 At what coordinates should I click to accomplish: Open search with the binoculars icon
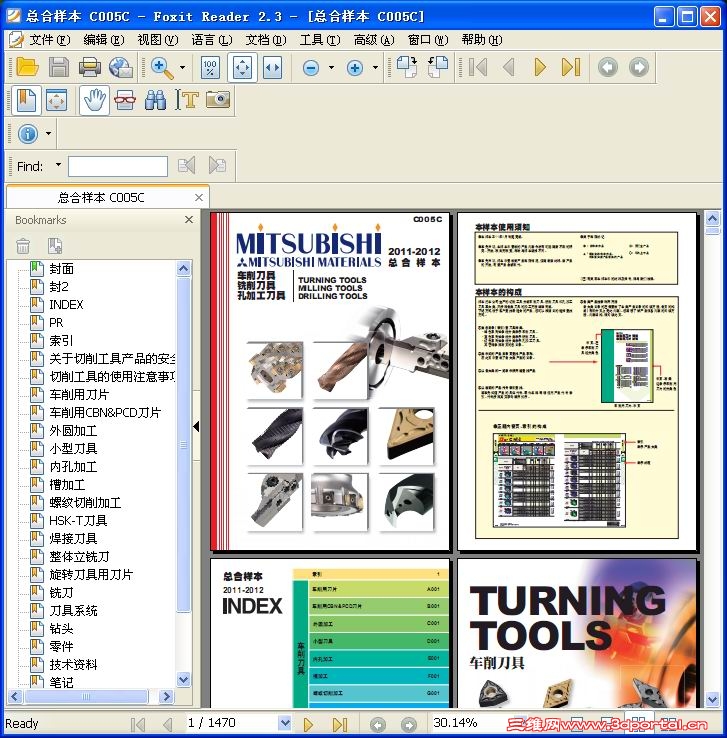pyautogui.click(x=156, y=100)
